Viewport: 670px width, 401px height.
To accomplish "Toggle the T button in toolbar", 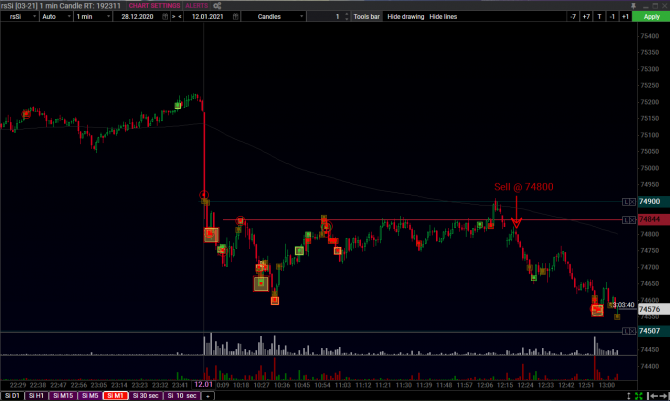I will coord(599,17).
